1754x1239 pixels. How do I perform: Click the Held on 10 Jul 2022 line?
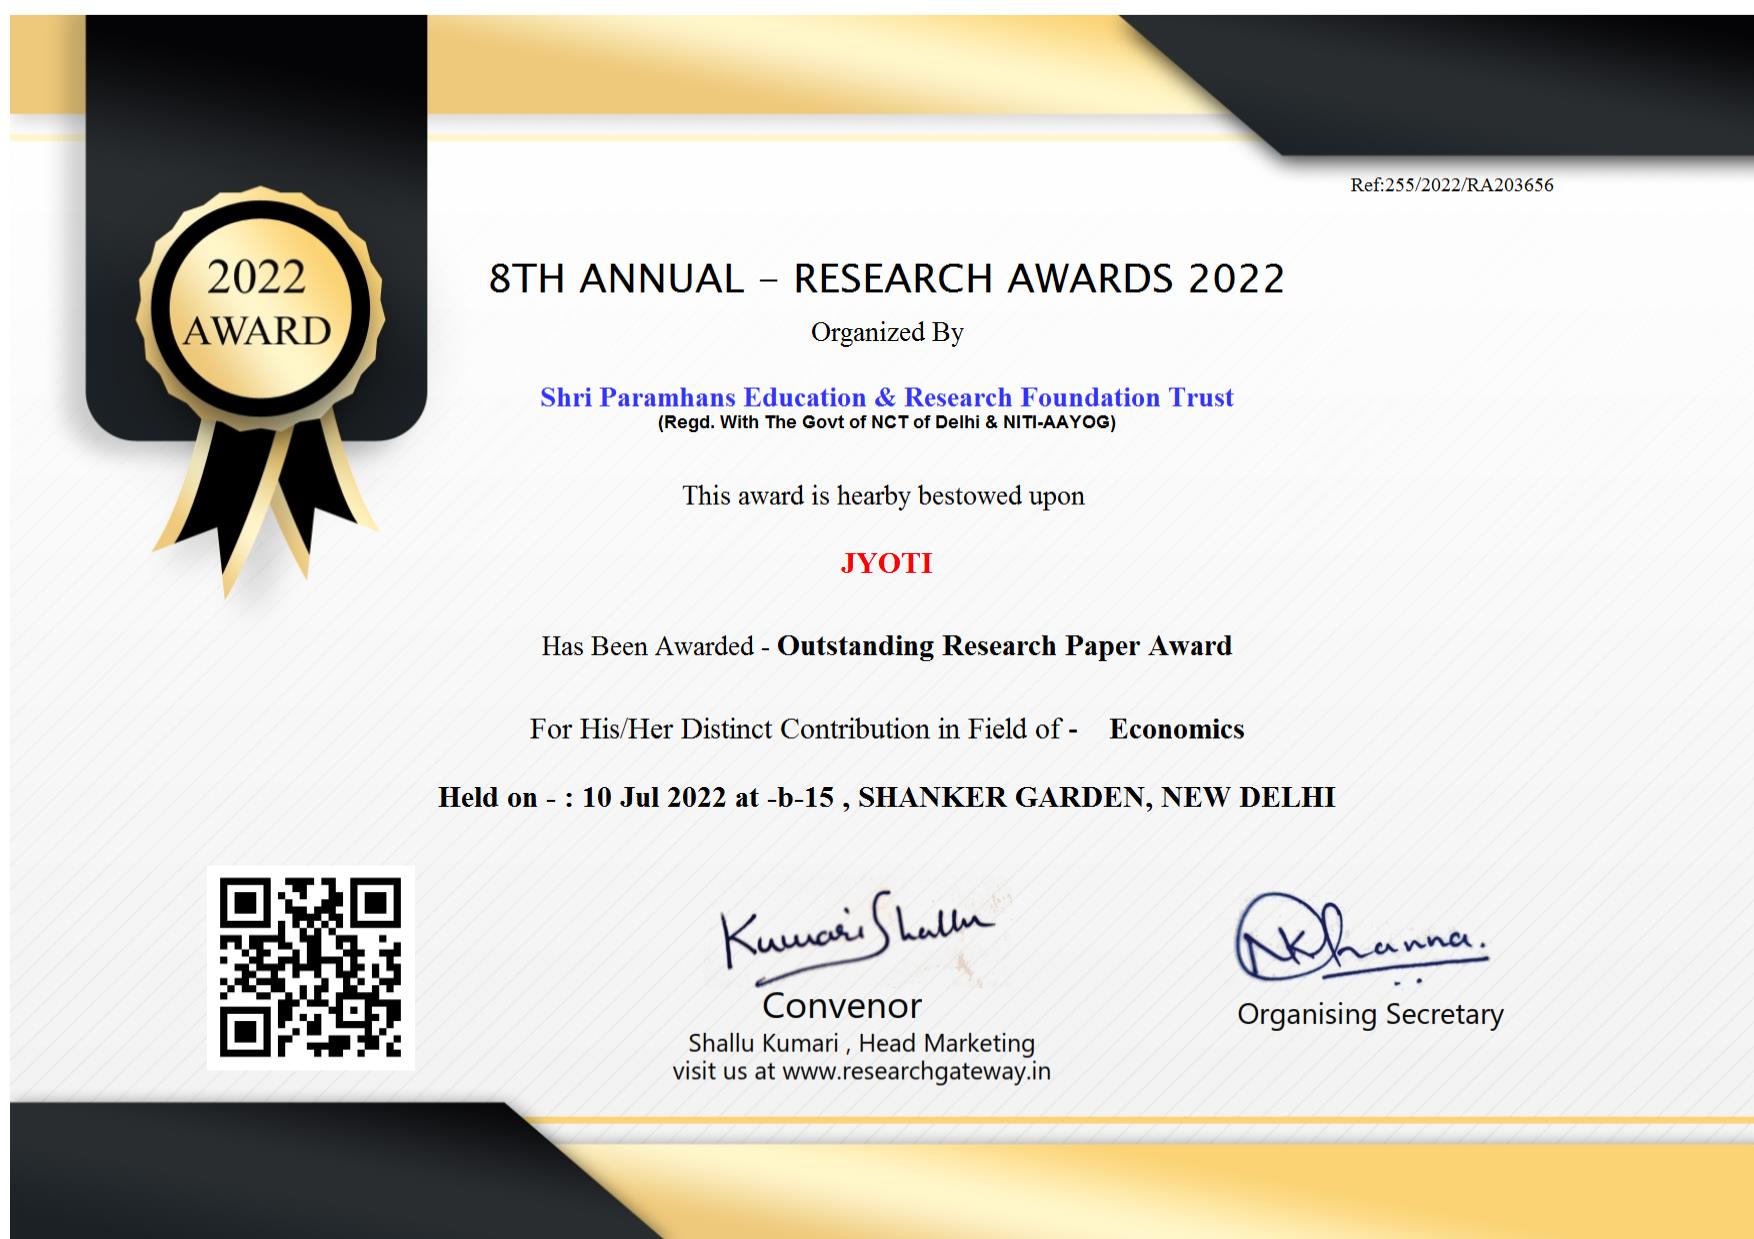[x=886, y=797]
